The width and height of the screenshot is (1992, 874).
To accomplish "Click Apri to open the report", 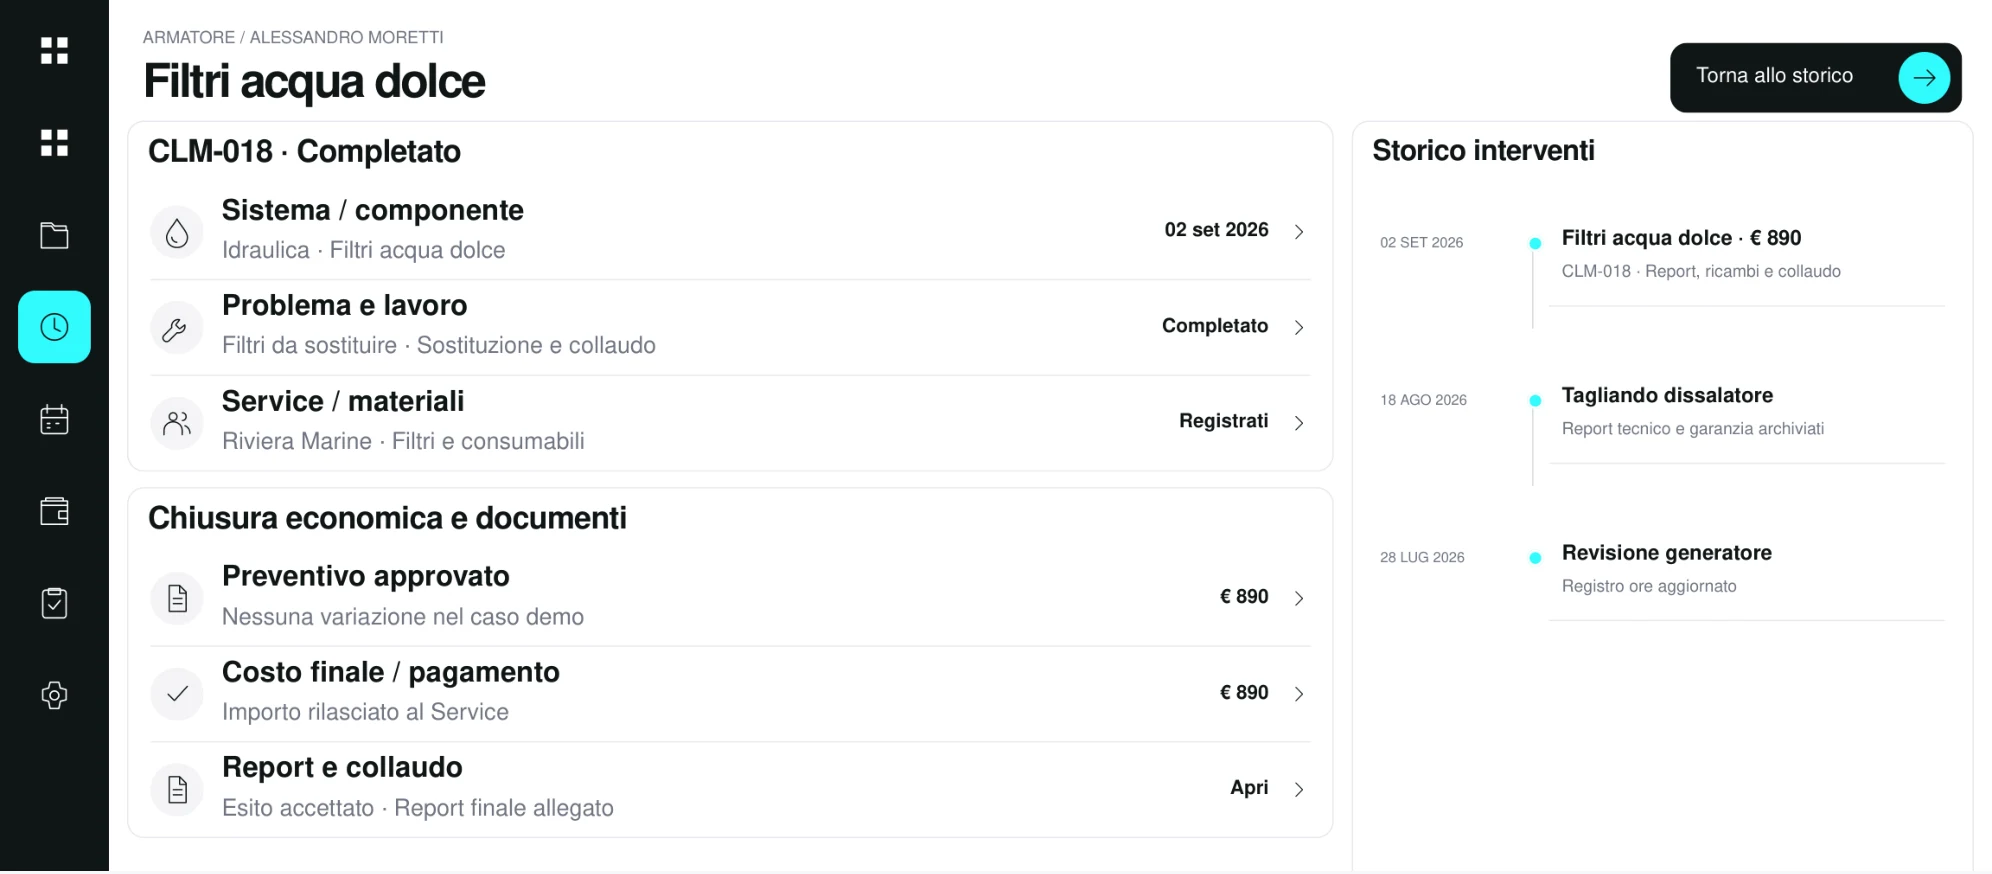I will 1249,788.
